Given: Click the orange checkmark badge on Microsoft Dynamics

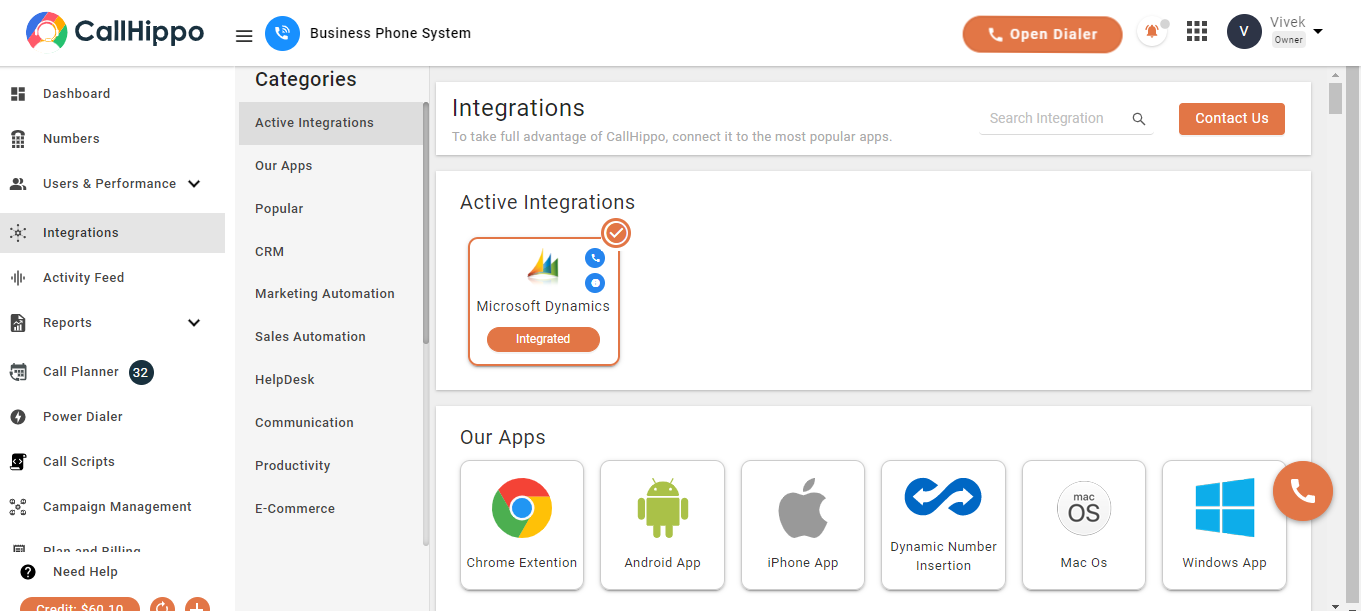Looking at the screenshot, I should pyautogui.click(x=617, y=233).
